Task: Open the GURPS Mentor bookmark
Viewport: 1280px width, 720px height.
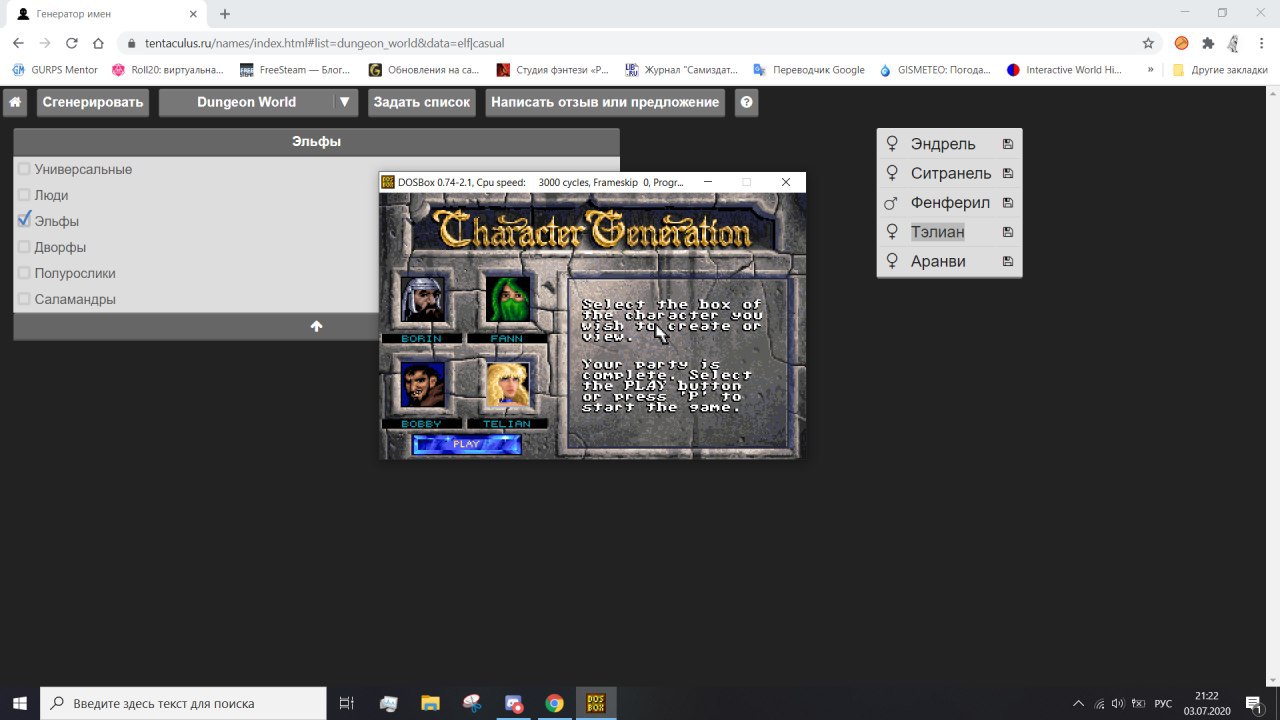Action: pyautogui.click(x=56, y=70)
